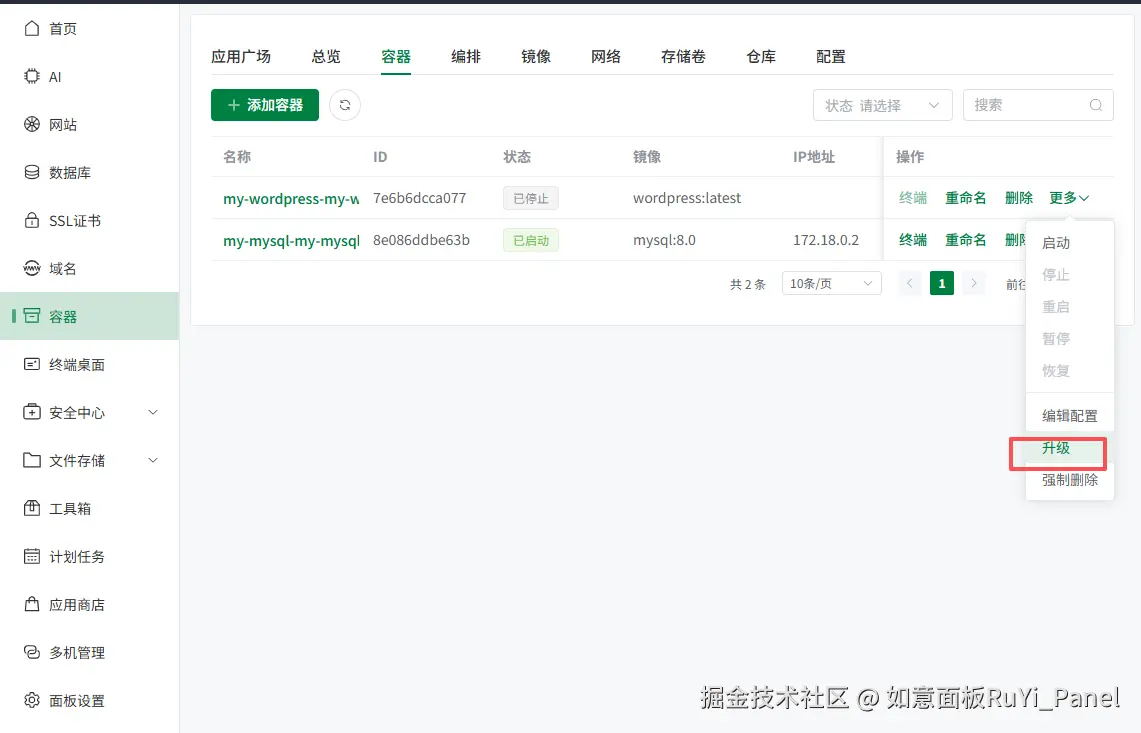
Task: Click 重命名 for the mysql container
Action: coord(966,239)
